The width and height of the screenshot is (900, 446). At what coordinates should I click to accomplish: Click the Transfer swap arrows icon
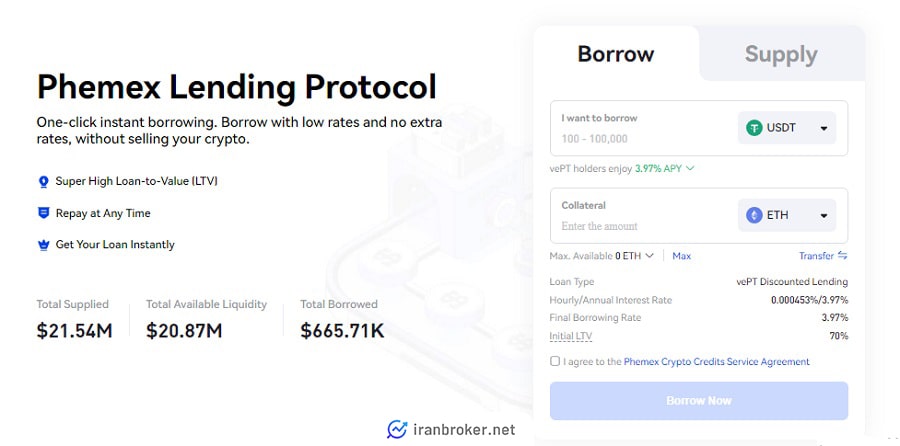(843, 255)
